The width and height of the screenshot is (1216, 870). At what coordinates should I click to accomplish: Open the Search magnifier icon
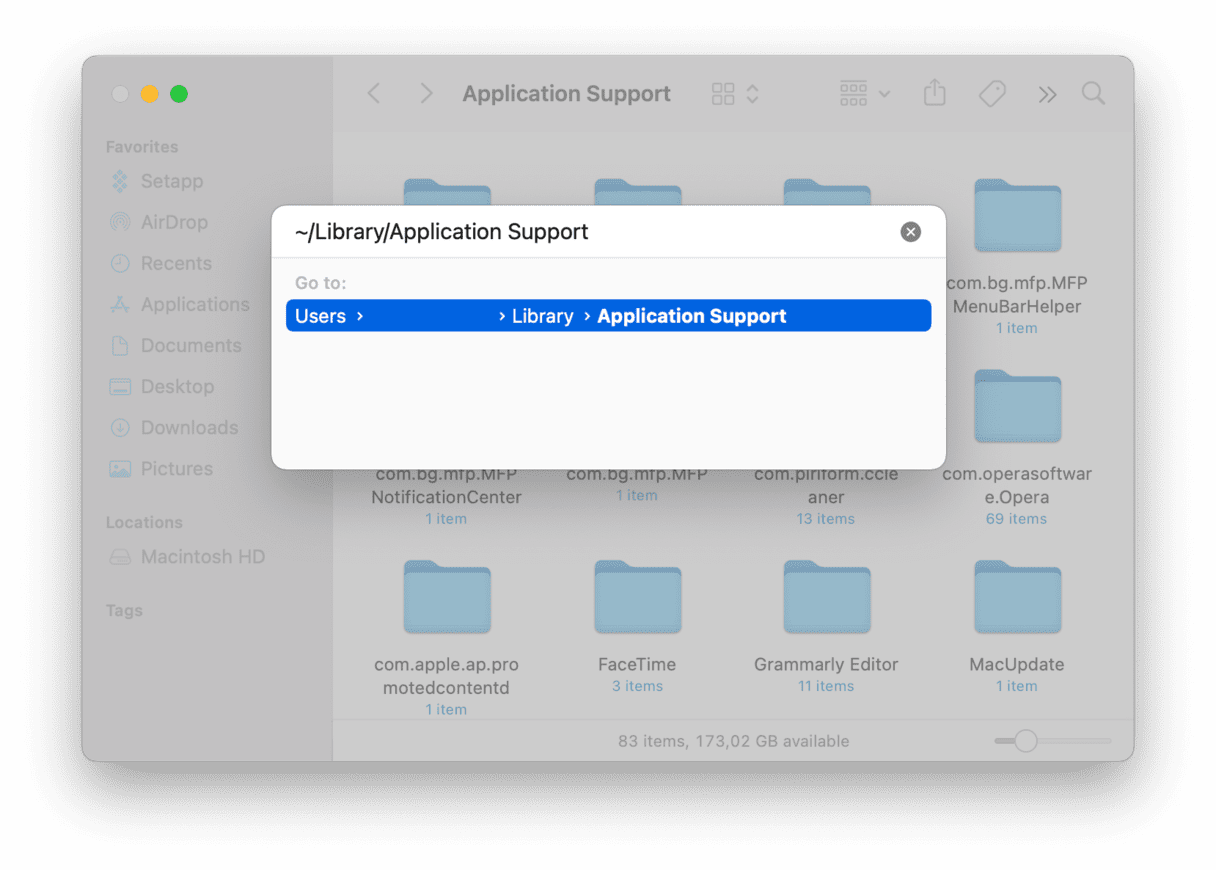[x=1093, y=94]
